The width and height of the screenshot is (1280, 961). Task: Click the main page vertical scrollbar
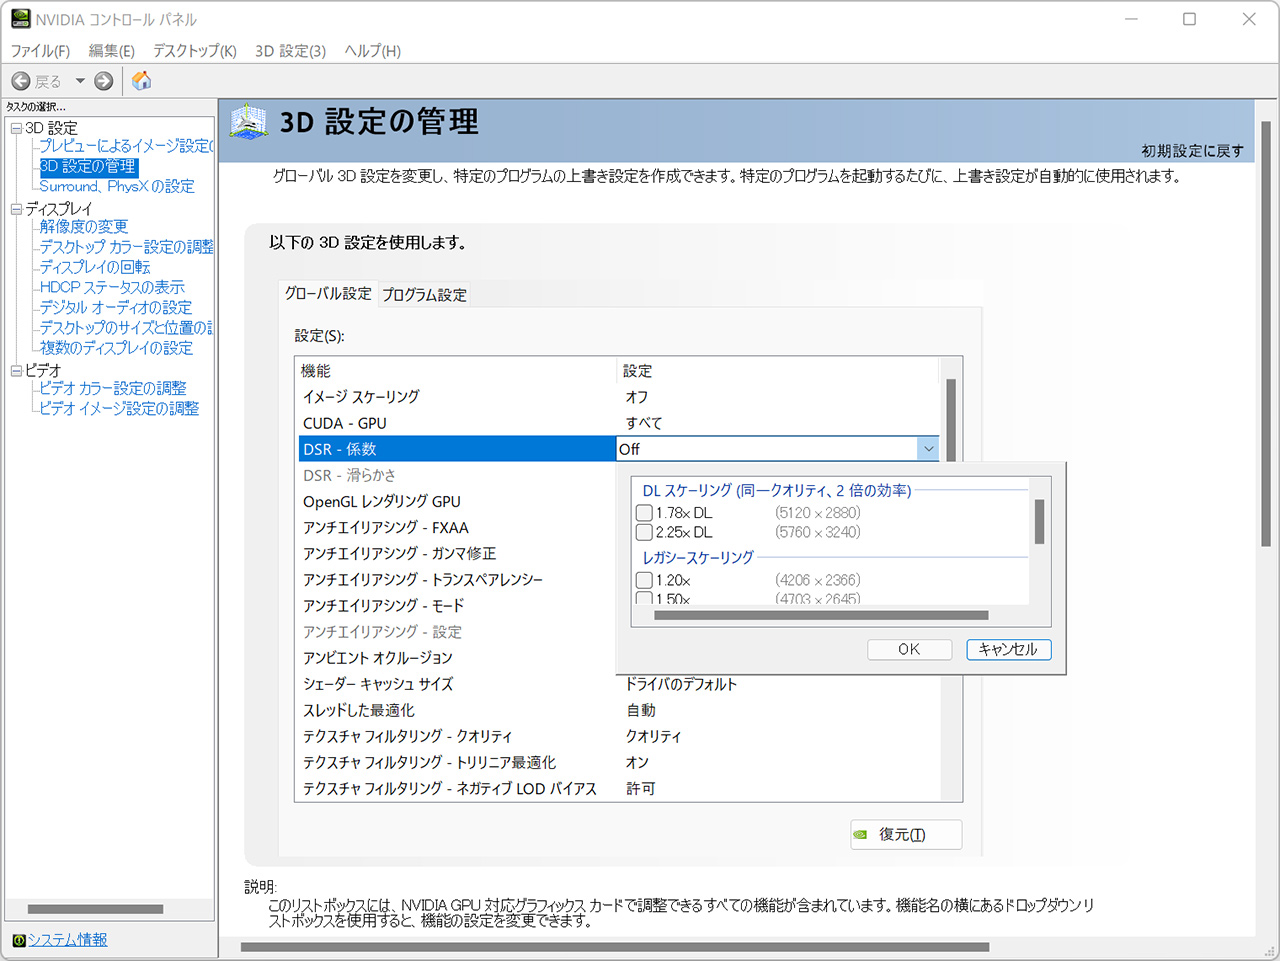[x=1266, y=334]
